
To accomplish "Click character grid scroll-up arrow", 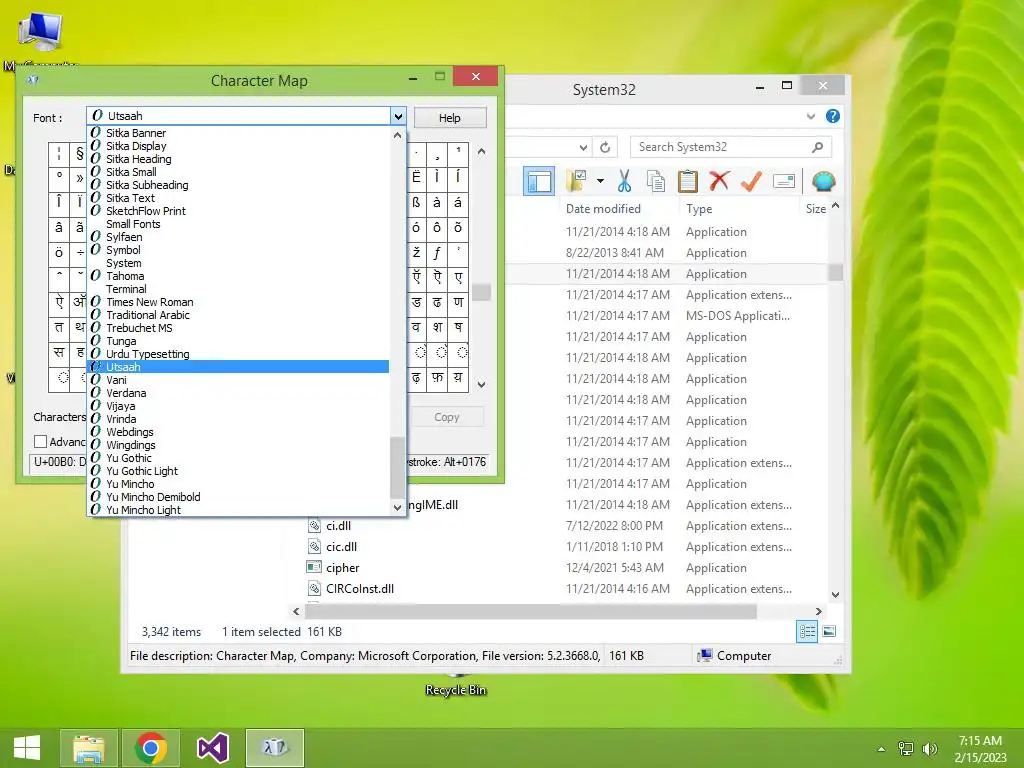I will pos(481,152).
